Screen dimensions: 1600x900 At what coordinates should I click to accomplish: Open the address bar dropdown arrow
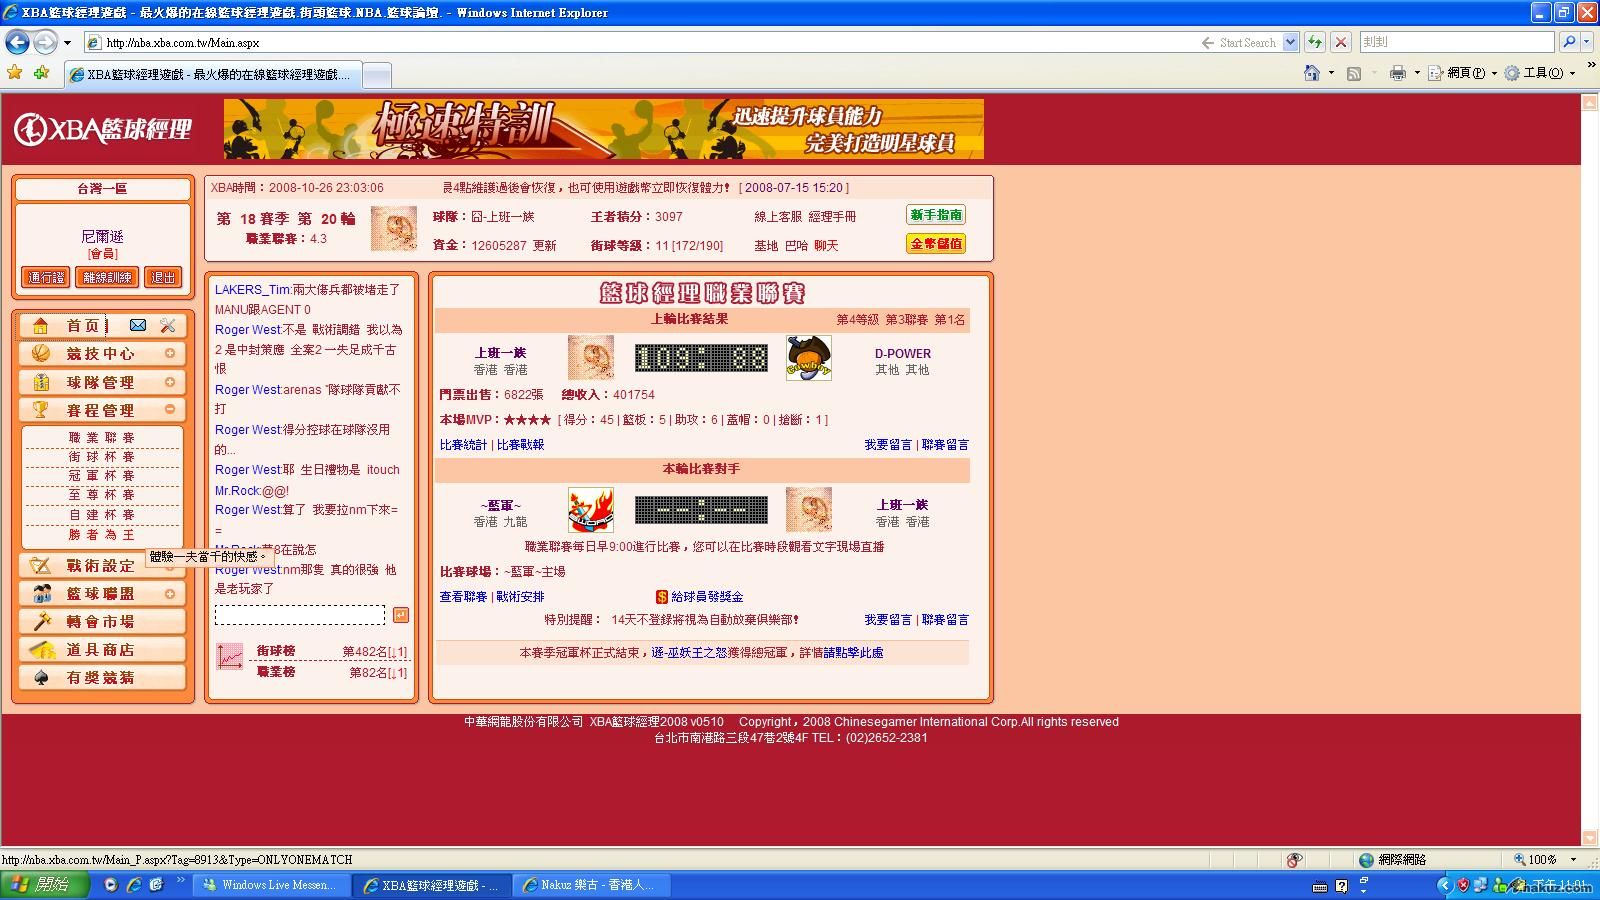(1290, 42)
